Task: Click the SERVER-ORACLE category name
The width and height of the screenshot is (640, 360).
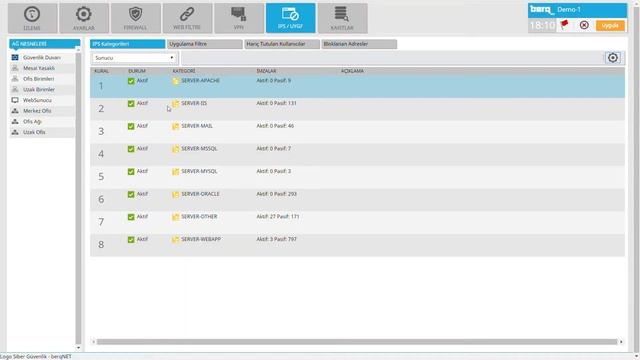Action: (200, 194)
